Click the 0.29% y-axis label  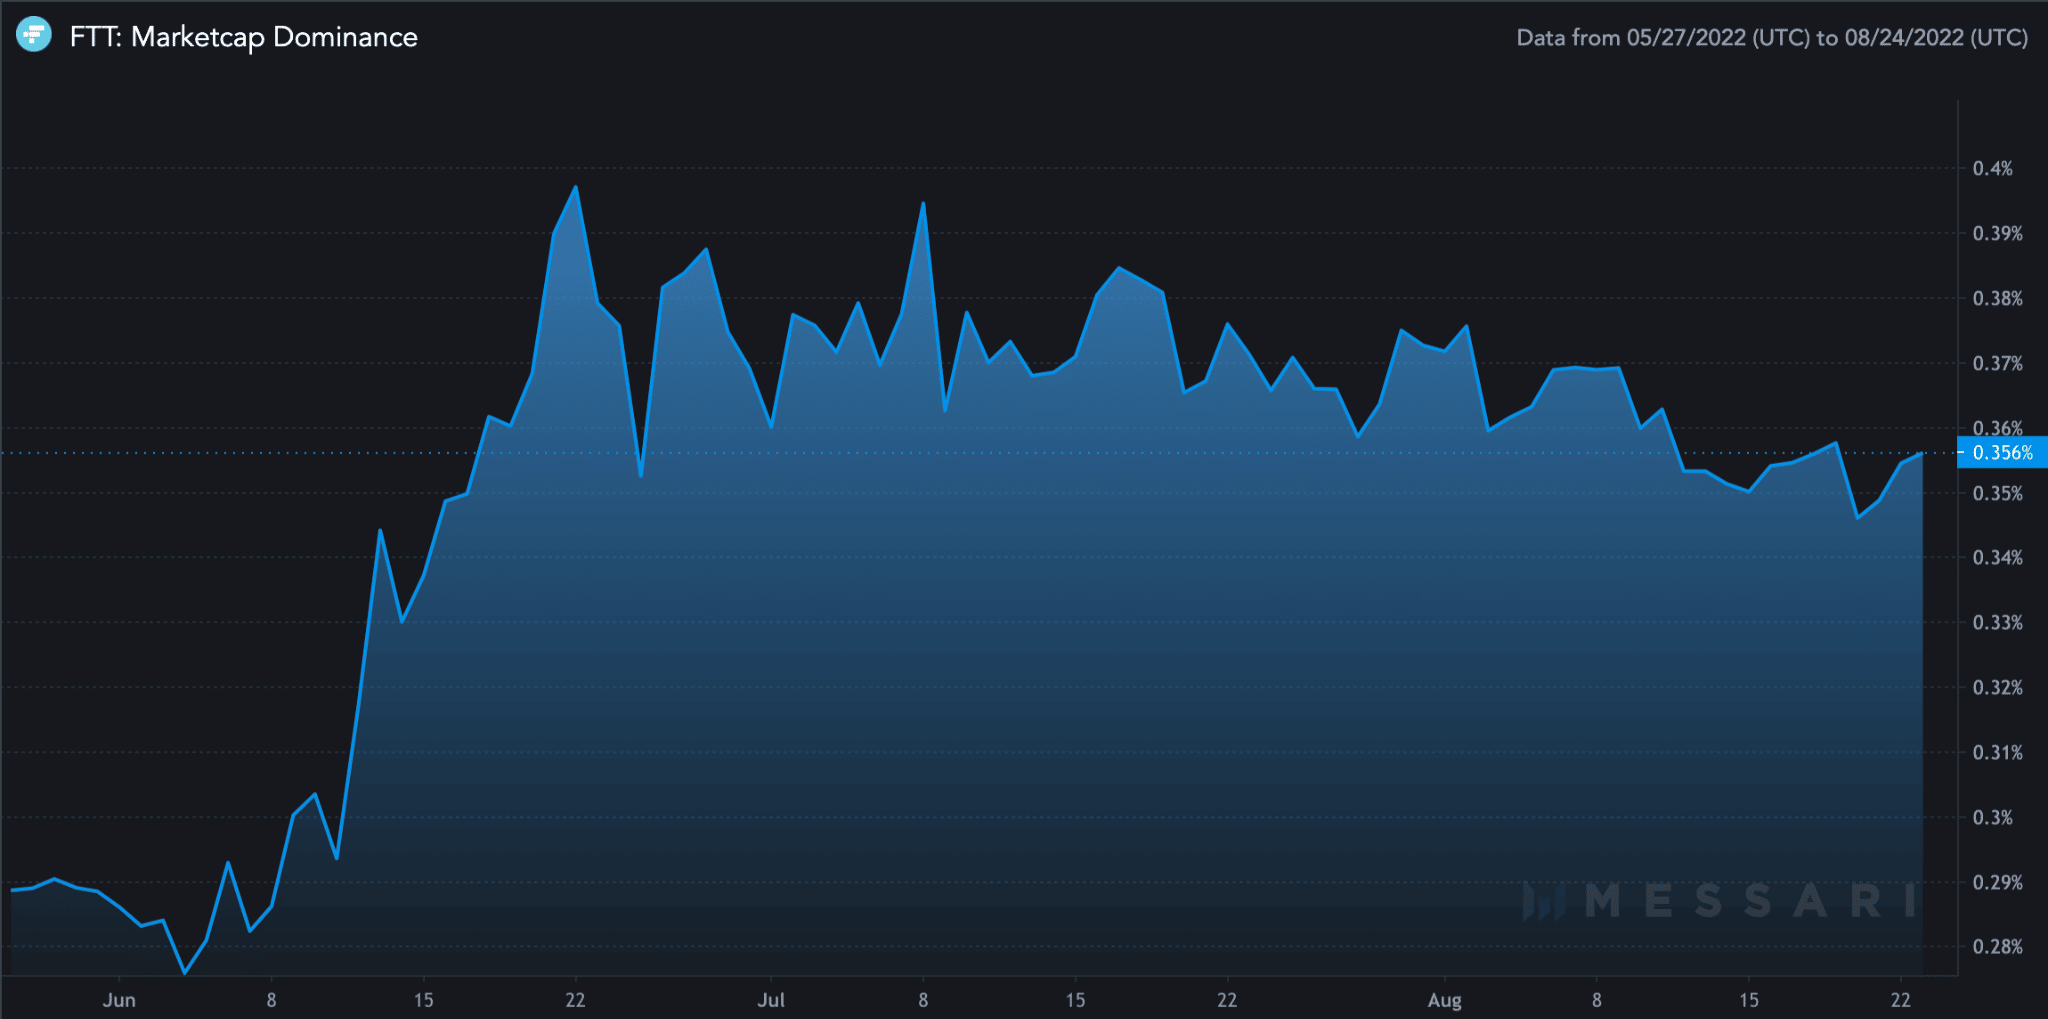click(1997, 882)
